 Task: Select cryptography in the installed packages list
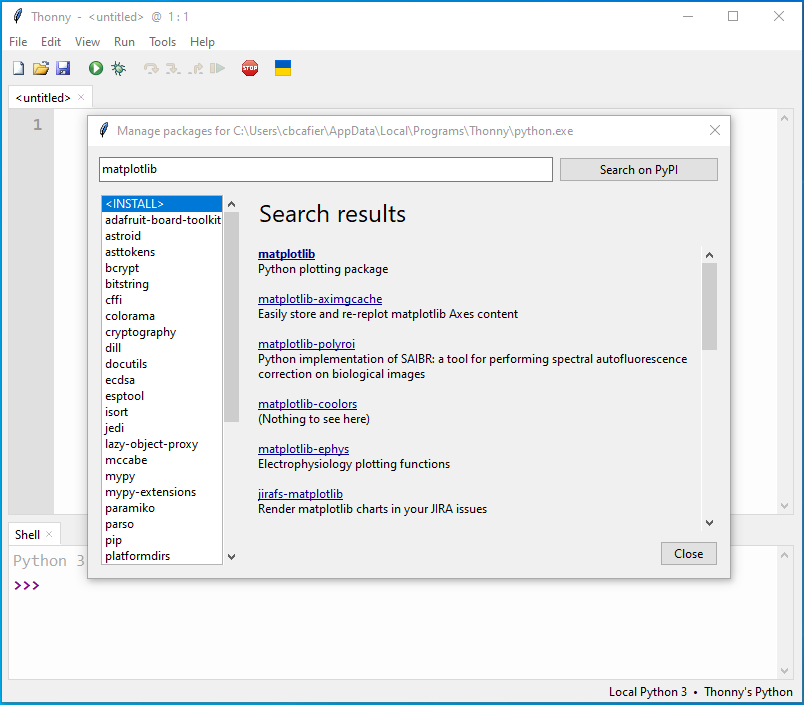coord(140,332)
